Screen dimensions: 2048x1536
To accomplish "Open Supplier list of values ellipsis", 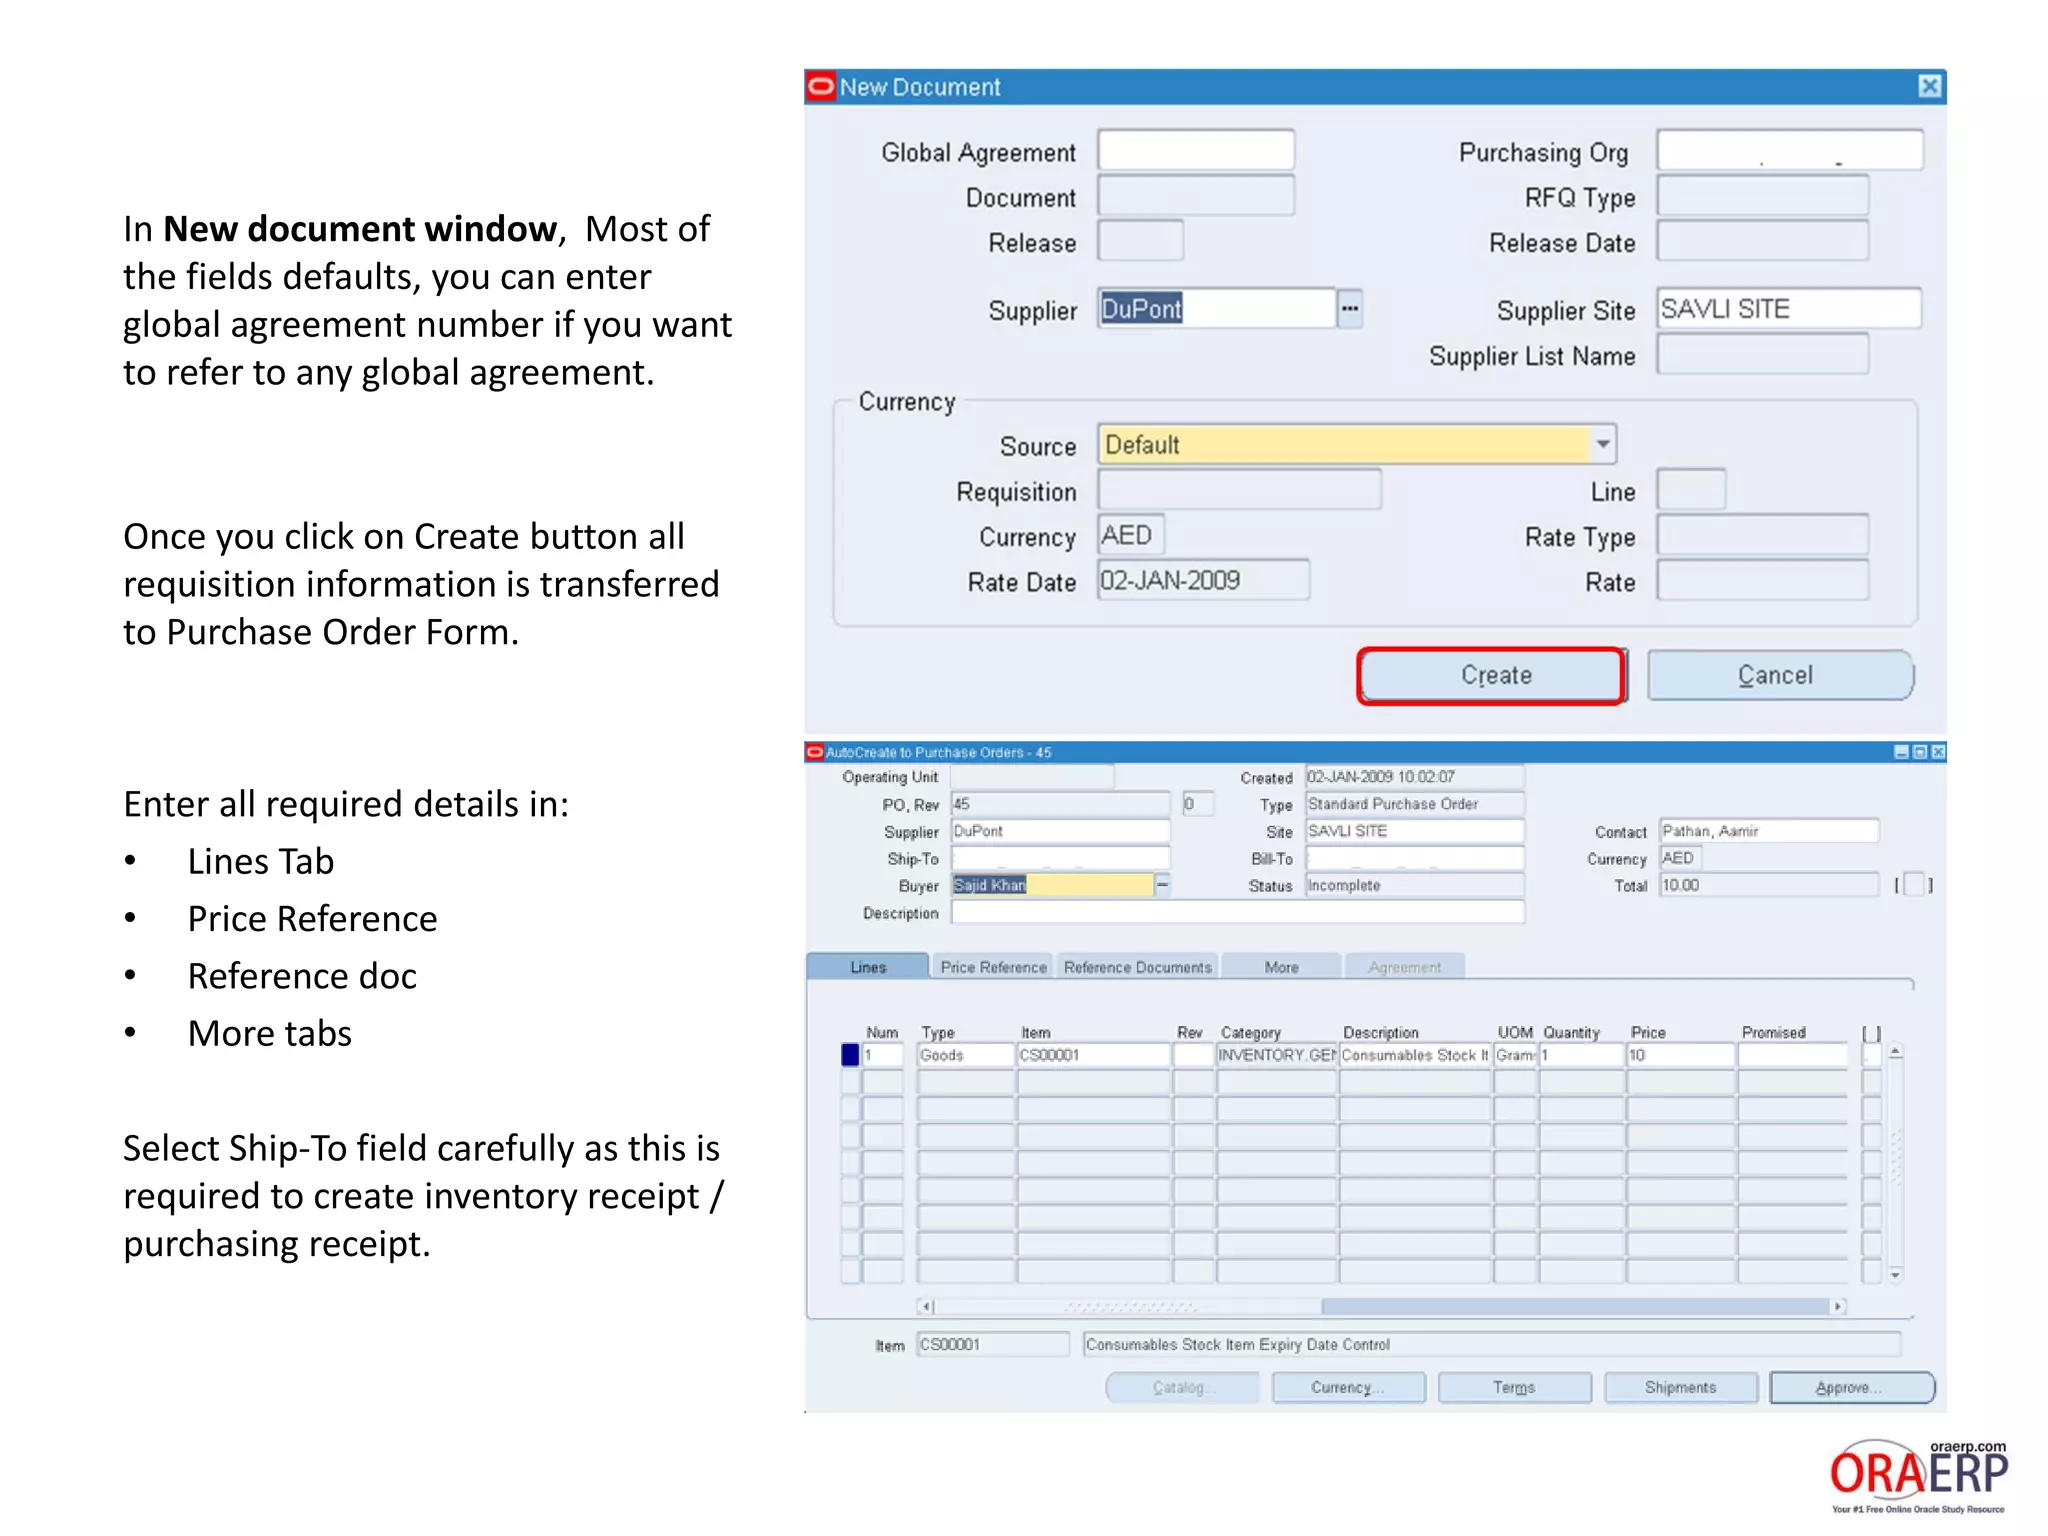I will (x=1349, y=308).
